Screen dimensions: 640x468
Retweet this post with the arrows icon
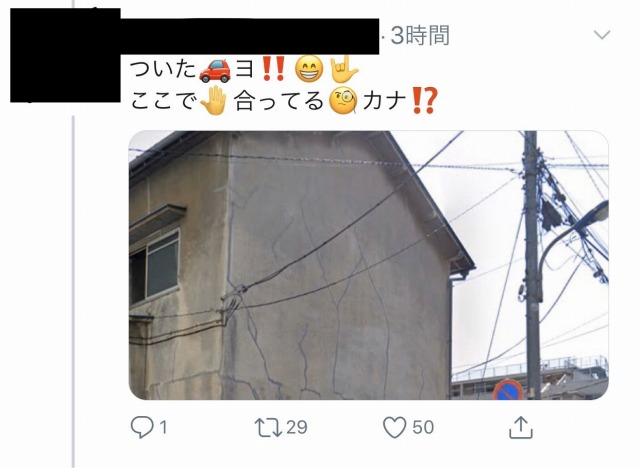coord(268,427)
